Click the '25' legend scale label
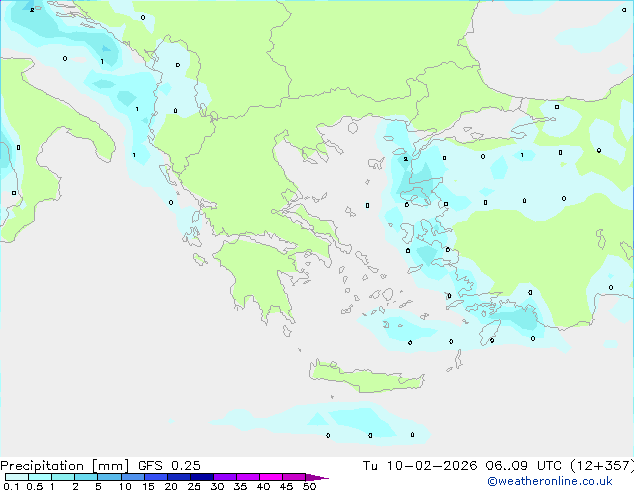The width and height of the screenshot is (634, 490). tap(194, 486)
